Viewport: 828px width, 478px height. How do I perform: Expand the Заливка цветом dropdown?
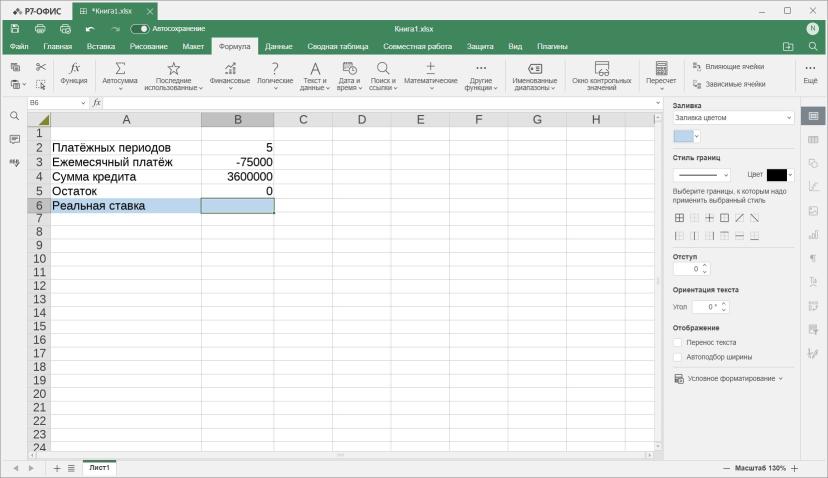733,118
